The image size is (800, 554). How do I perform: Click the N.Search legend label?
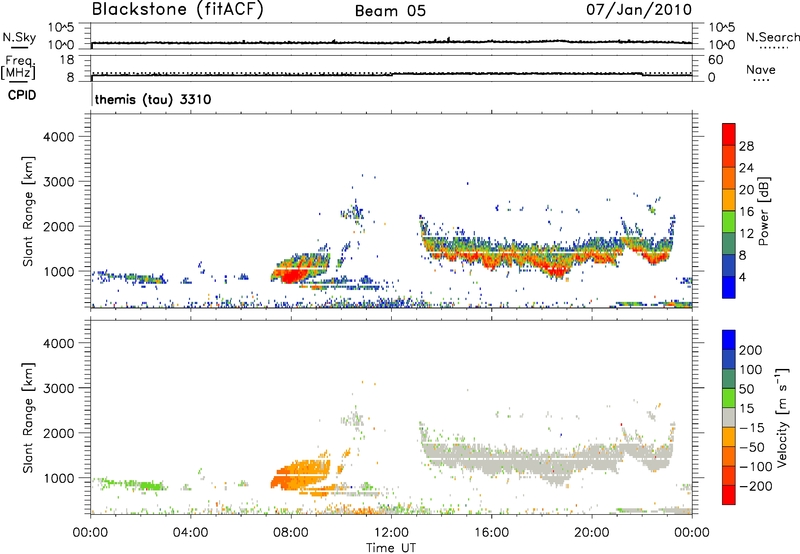[772, 37]
